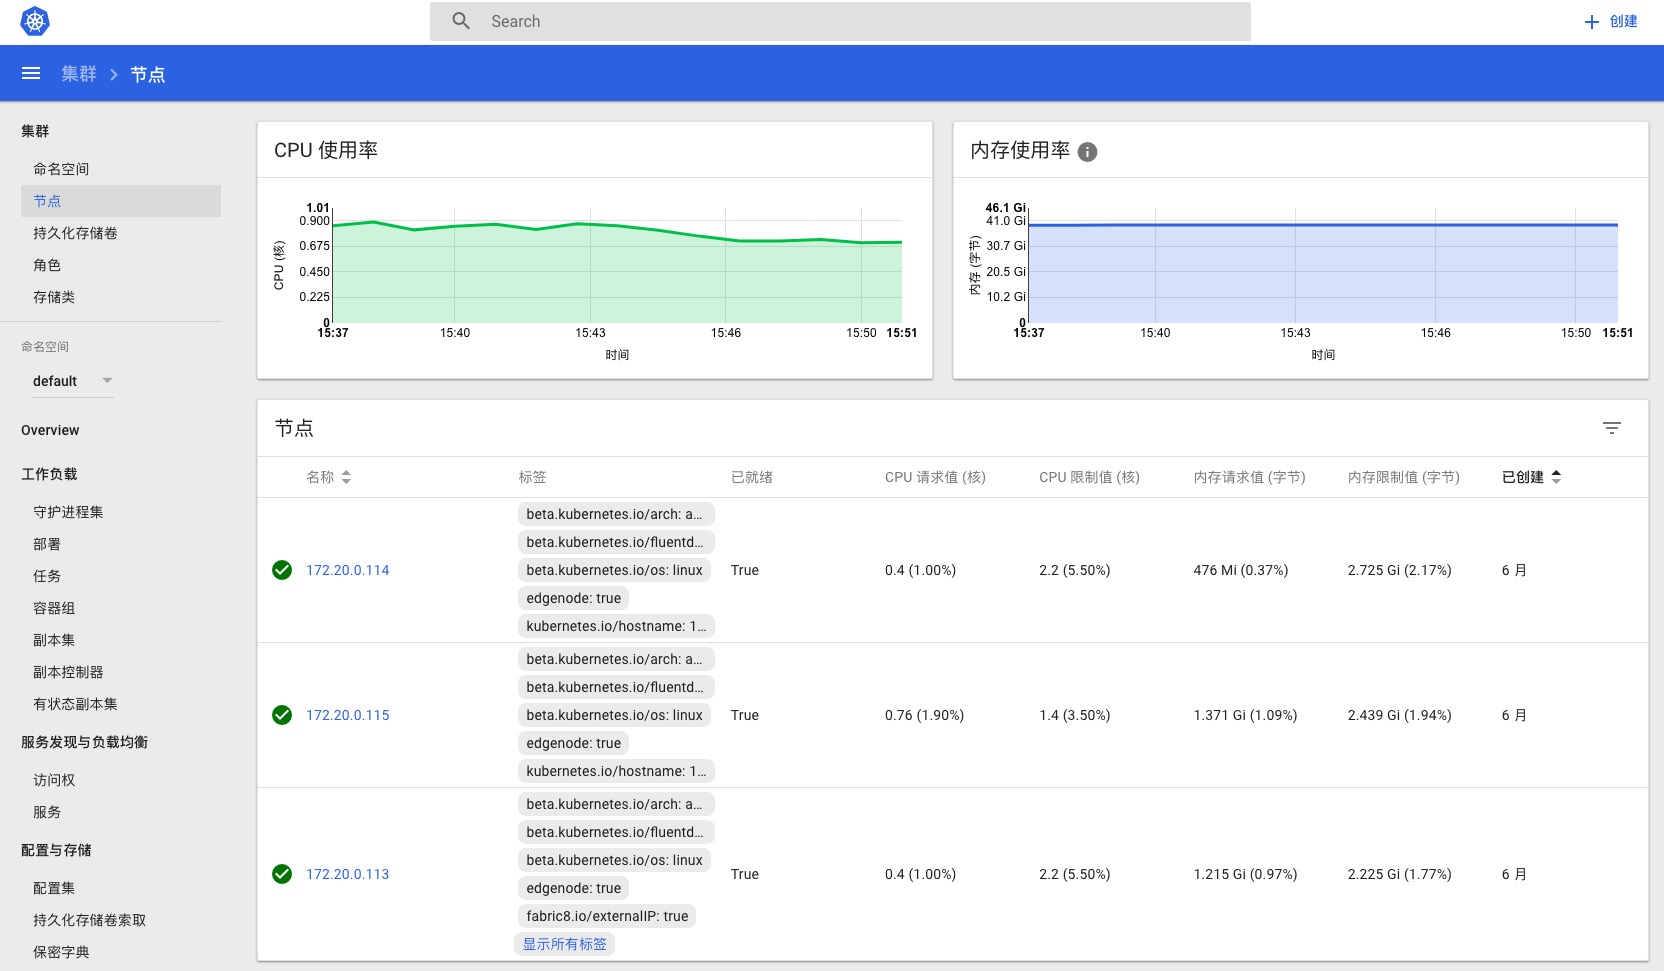Click the search magnifier icon

[461, 20]
